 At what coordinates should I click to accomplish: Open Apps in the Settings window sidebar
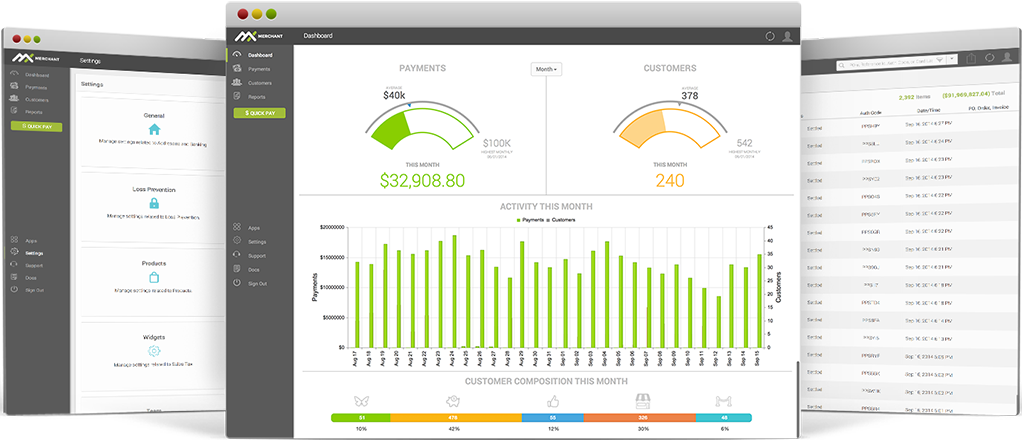(31, 241)
